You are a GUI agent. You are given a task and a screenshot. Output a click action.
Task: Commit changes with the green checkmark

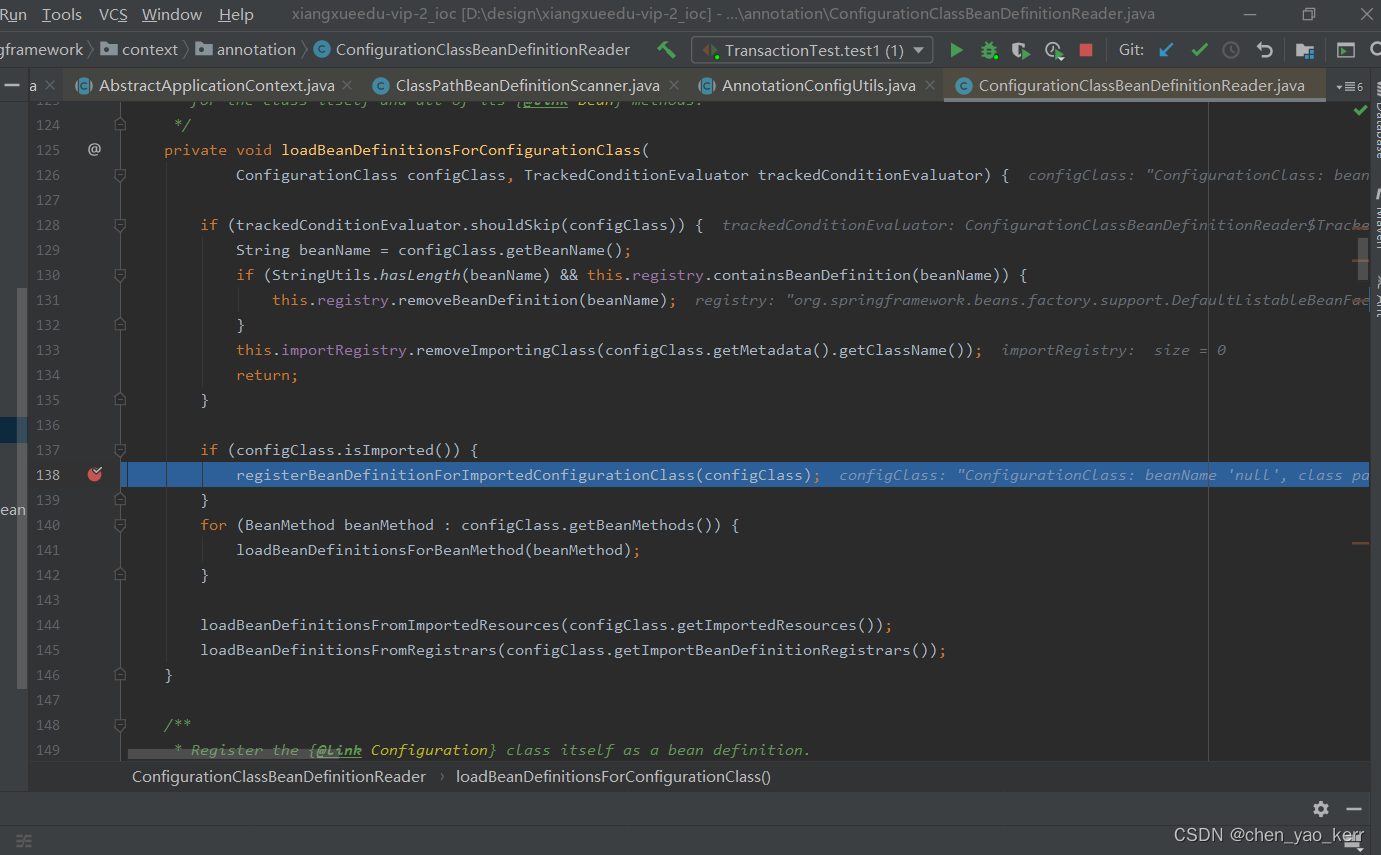1199,50
